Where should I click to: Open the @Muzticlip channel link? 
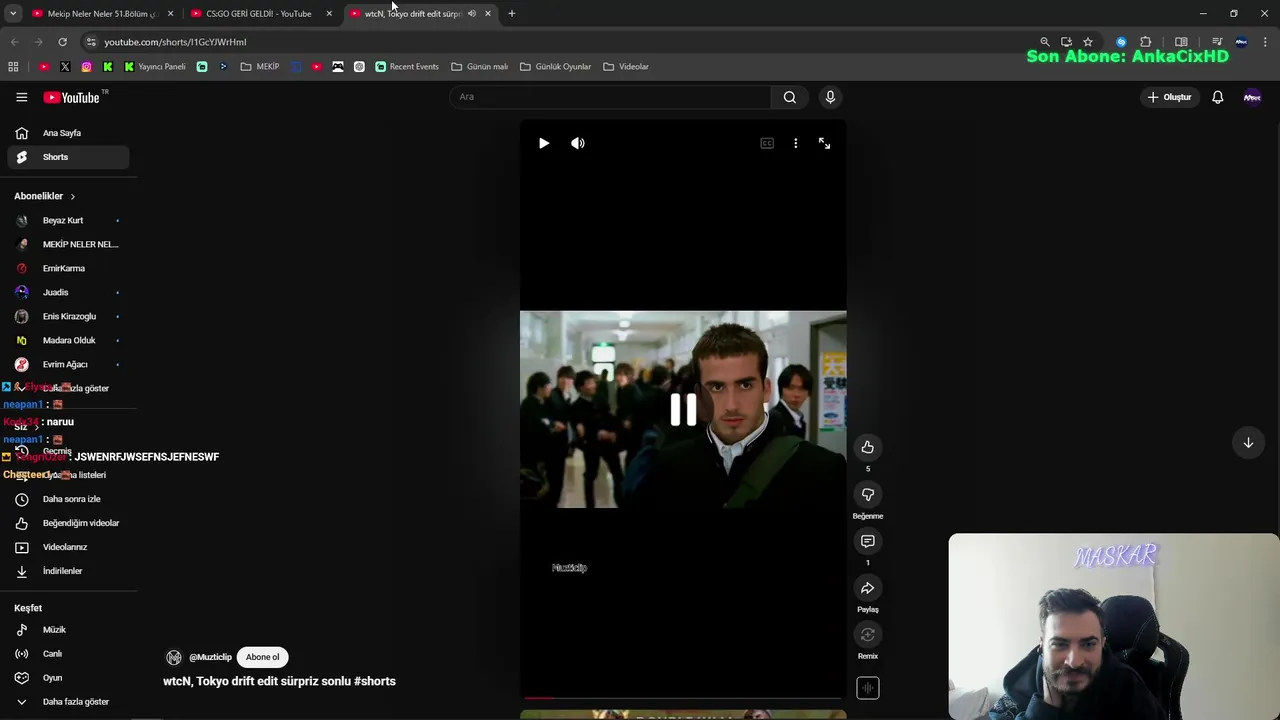(x=210, y=657)
